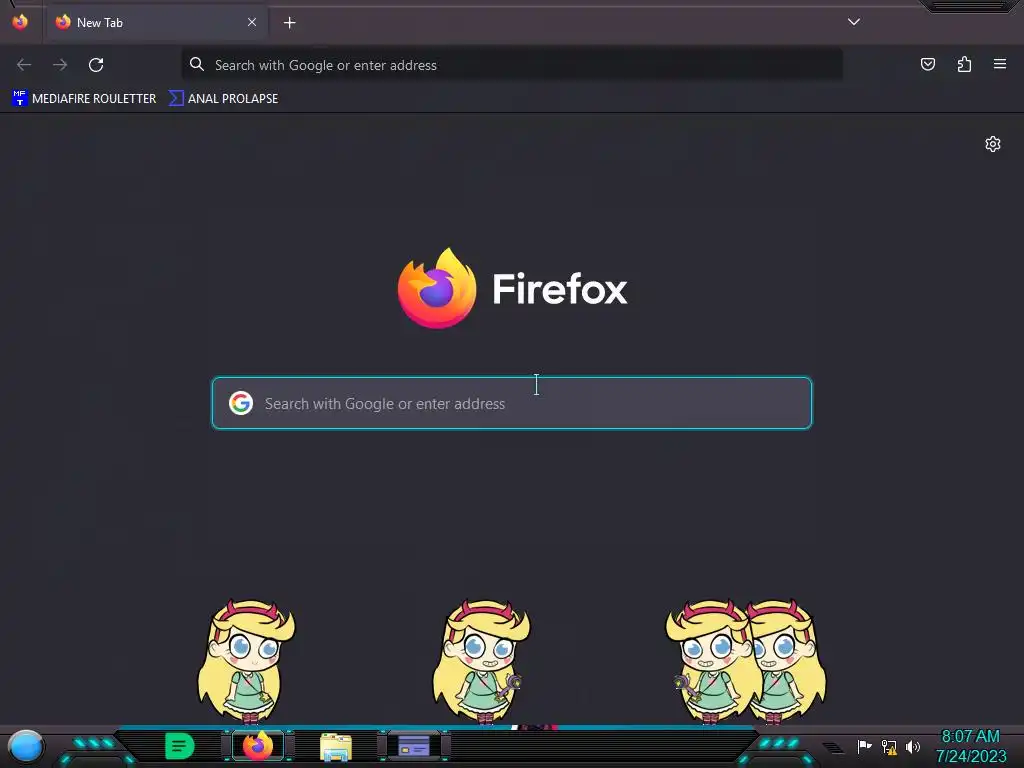
Task: Focus the top address bar field
Action: point(512,65)
